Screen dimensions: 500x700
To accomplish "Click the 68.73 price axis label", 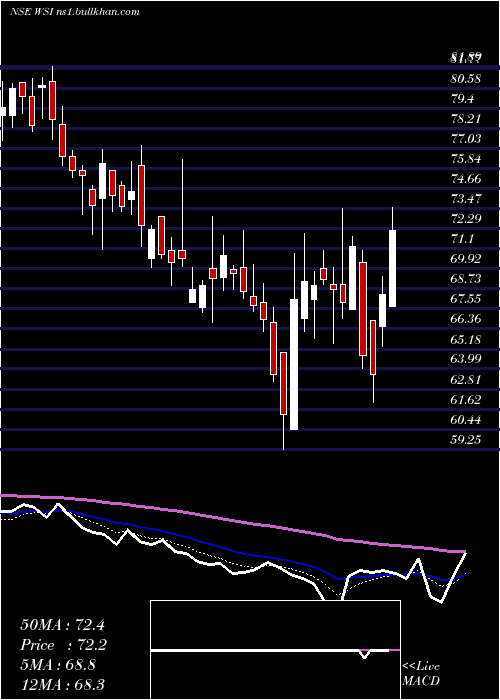I will (466, 279).
